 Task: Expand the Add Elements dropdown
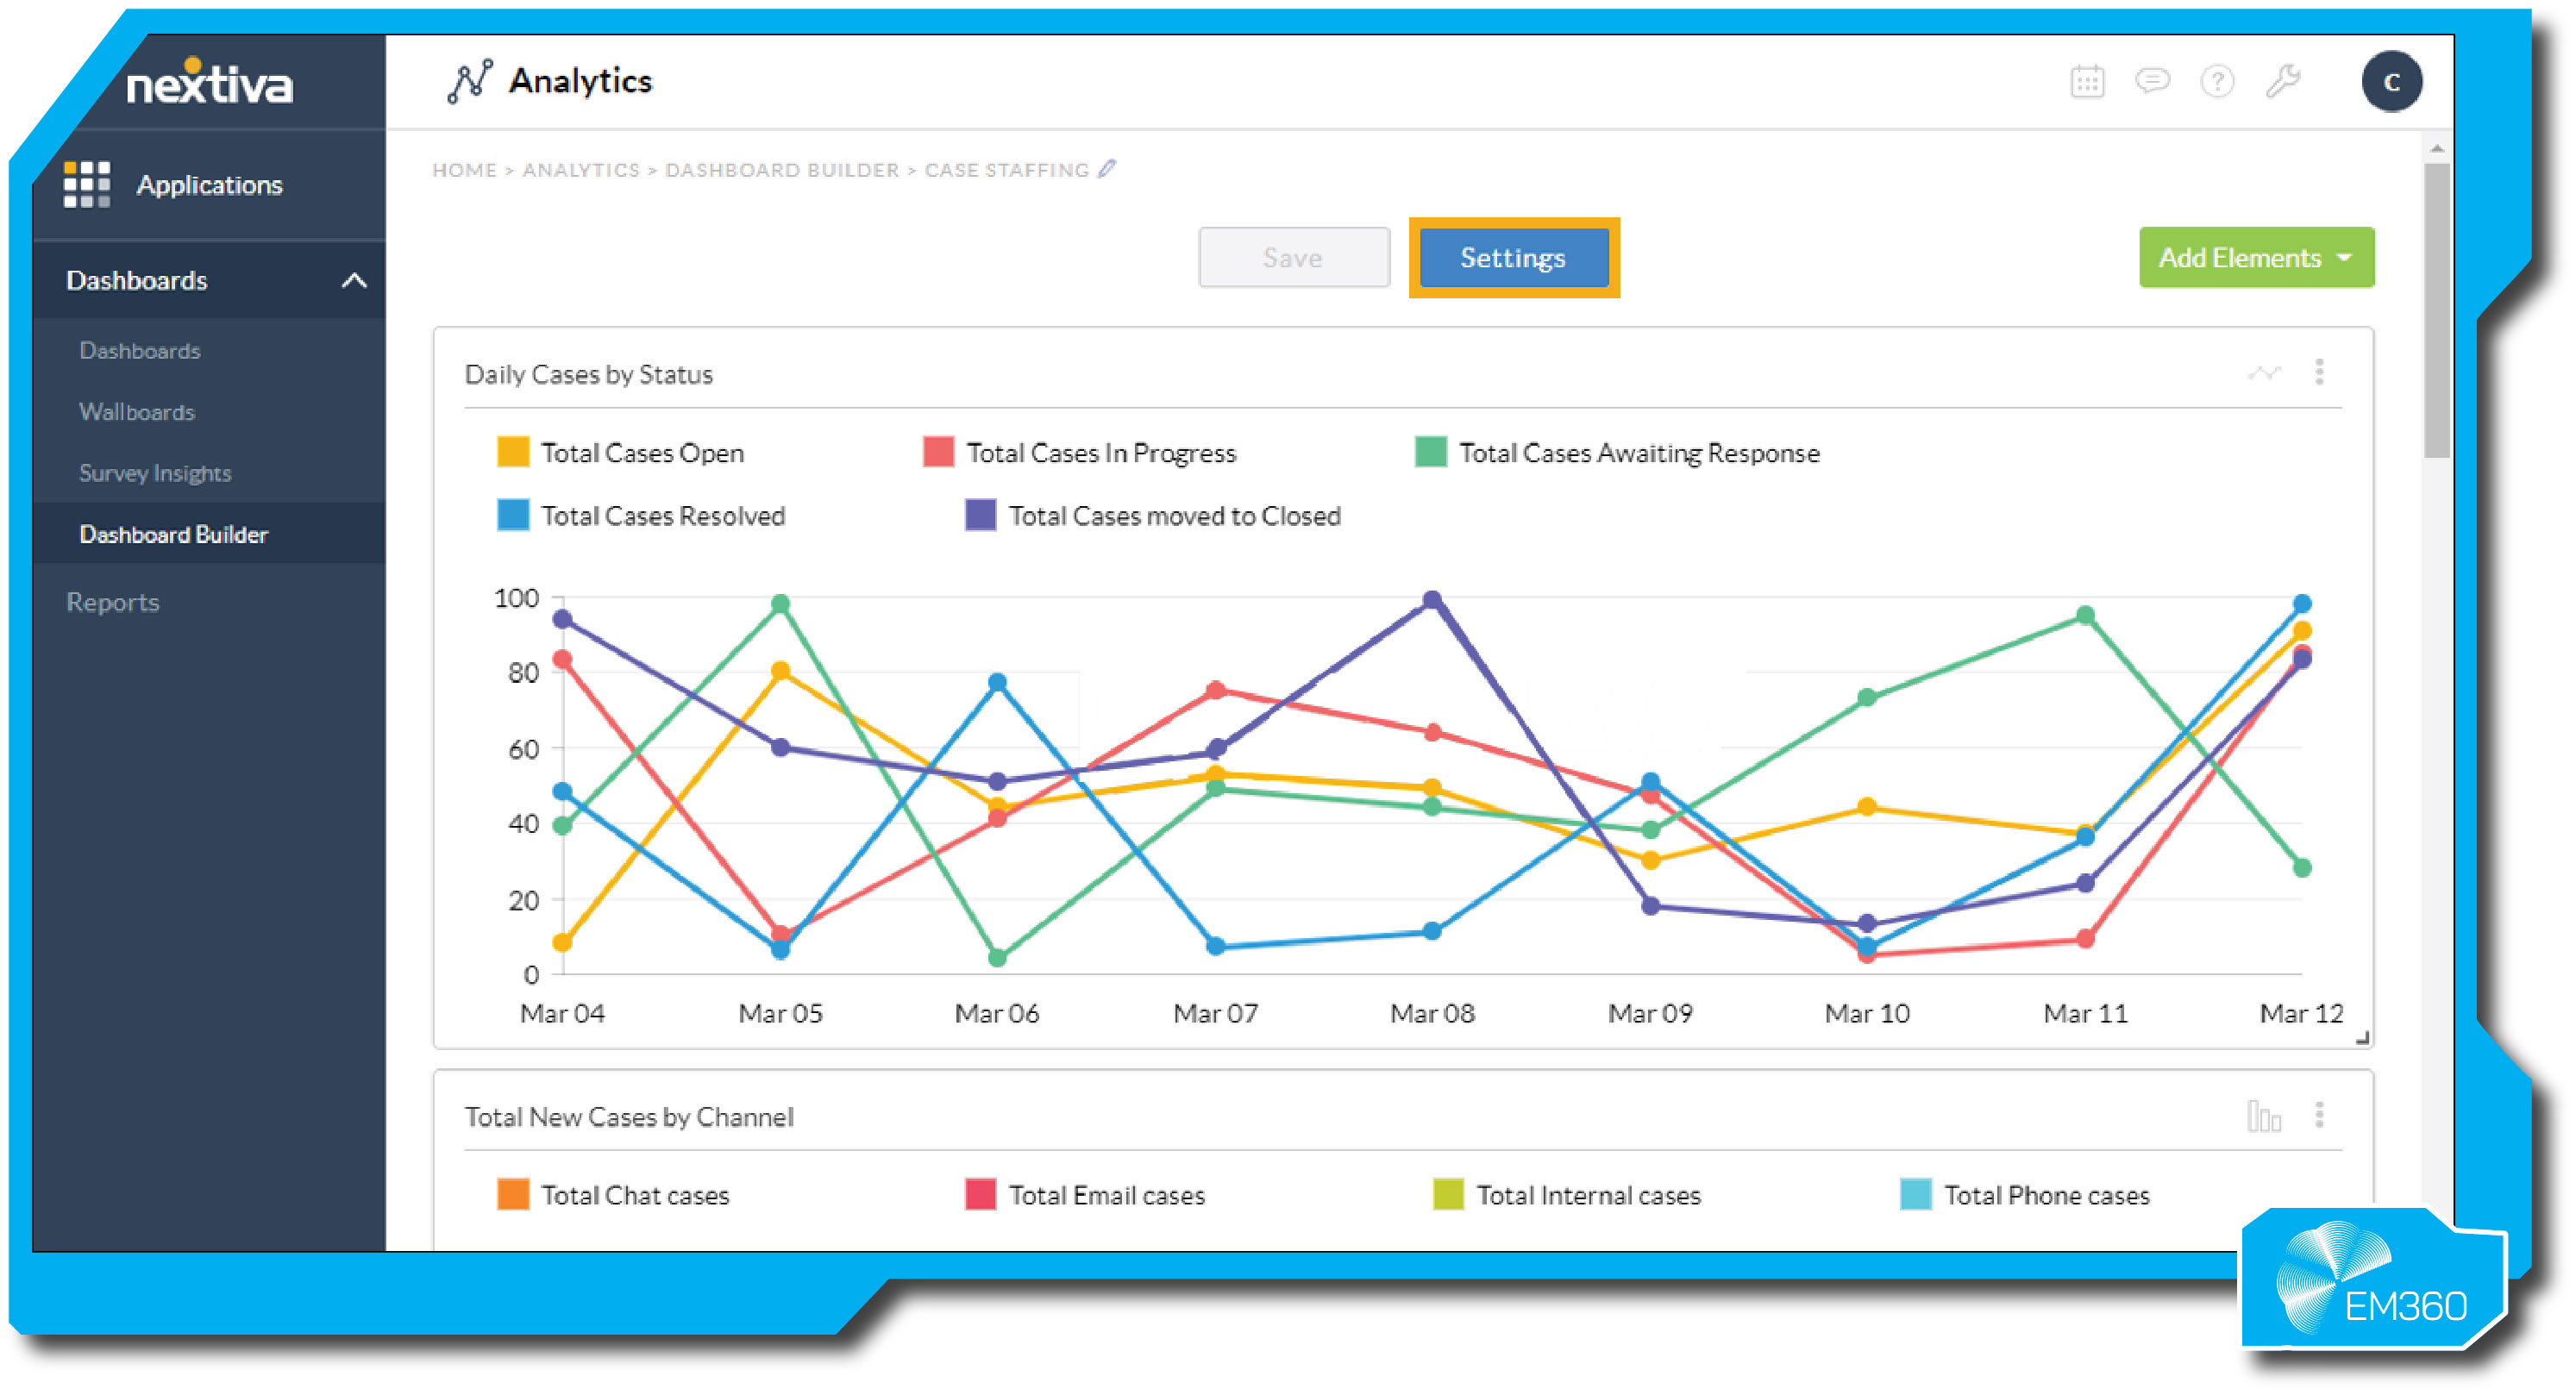pyautogui.click(x=2255, y=257)
